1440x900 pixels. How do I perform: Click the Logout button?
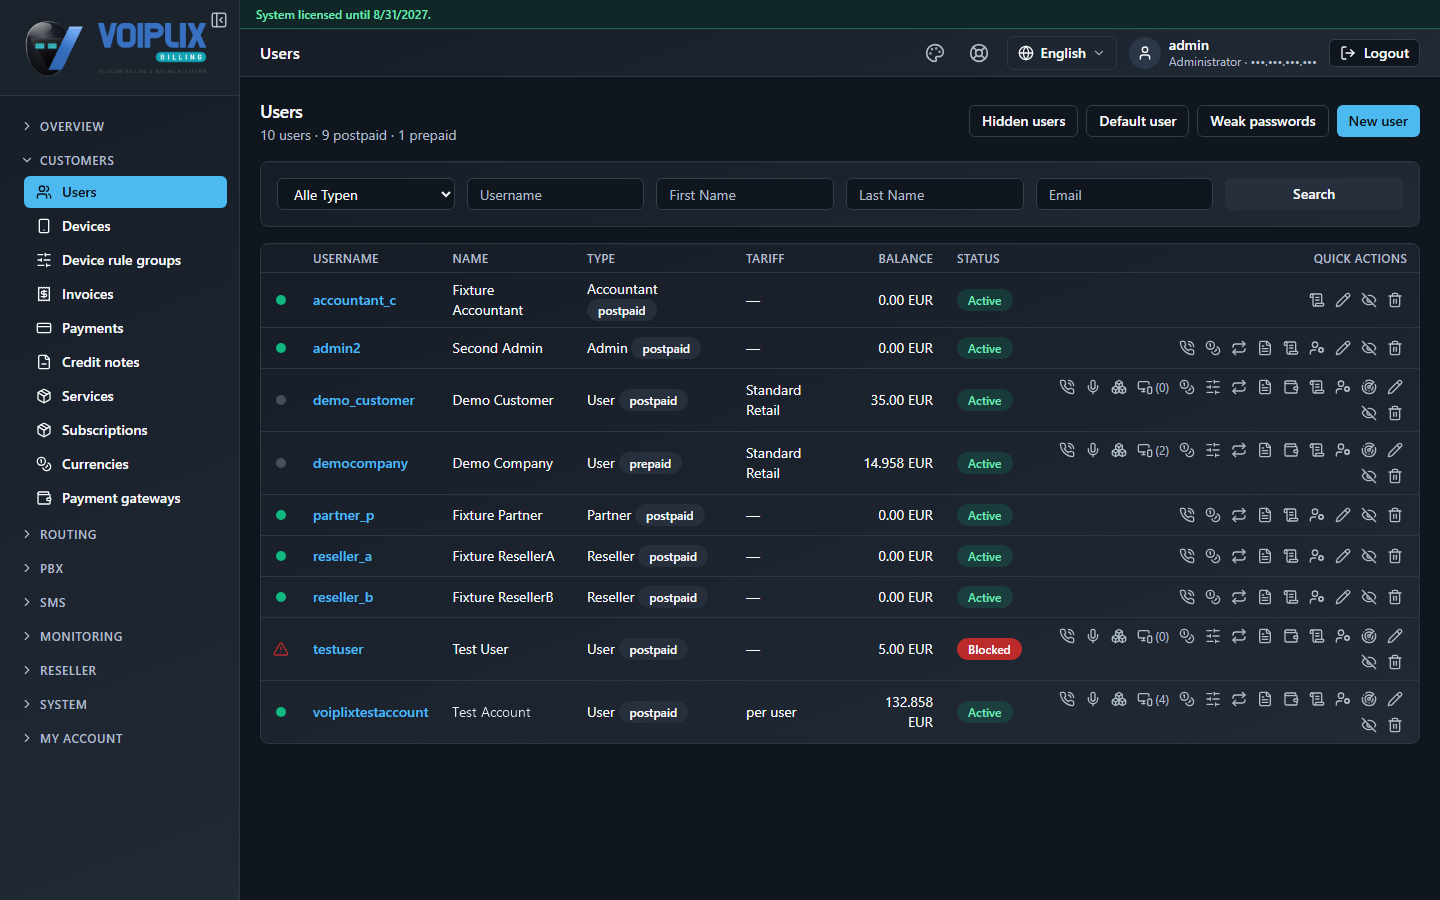[x=1375, y=53]
